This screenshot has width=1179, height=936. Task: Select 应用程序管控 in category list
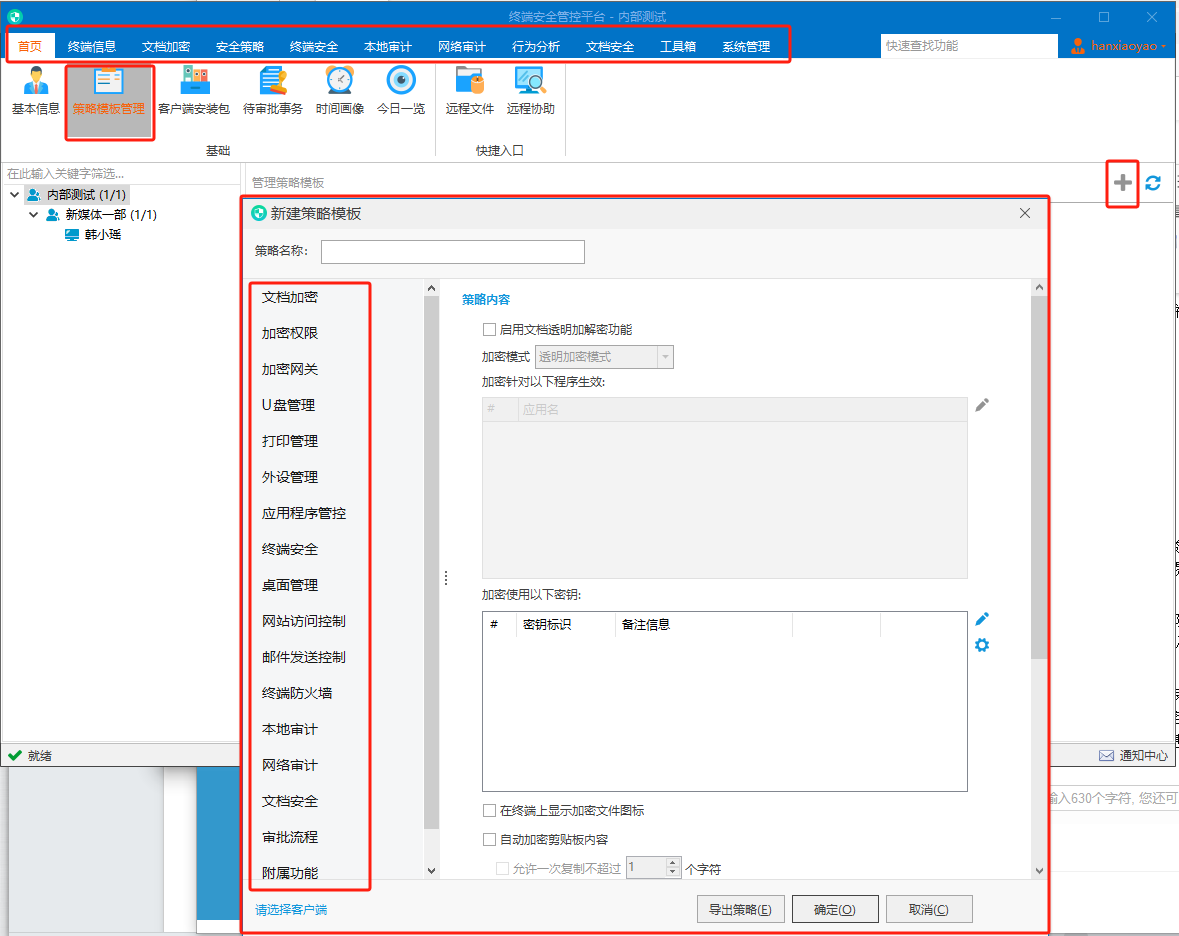click(304, 513)
